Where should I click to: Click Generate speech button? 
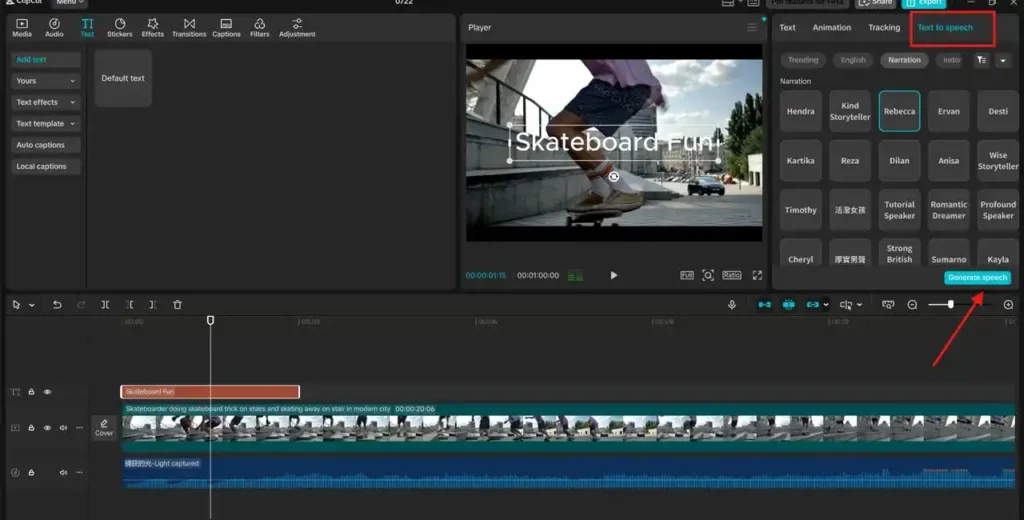pyautogui.click(x=977, y=278)
